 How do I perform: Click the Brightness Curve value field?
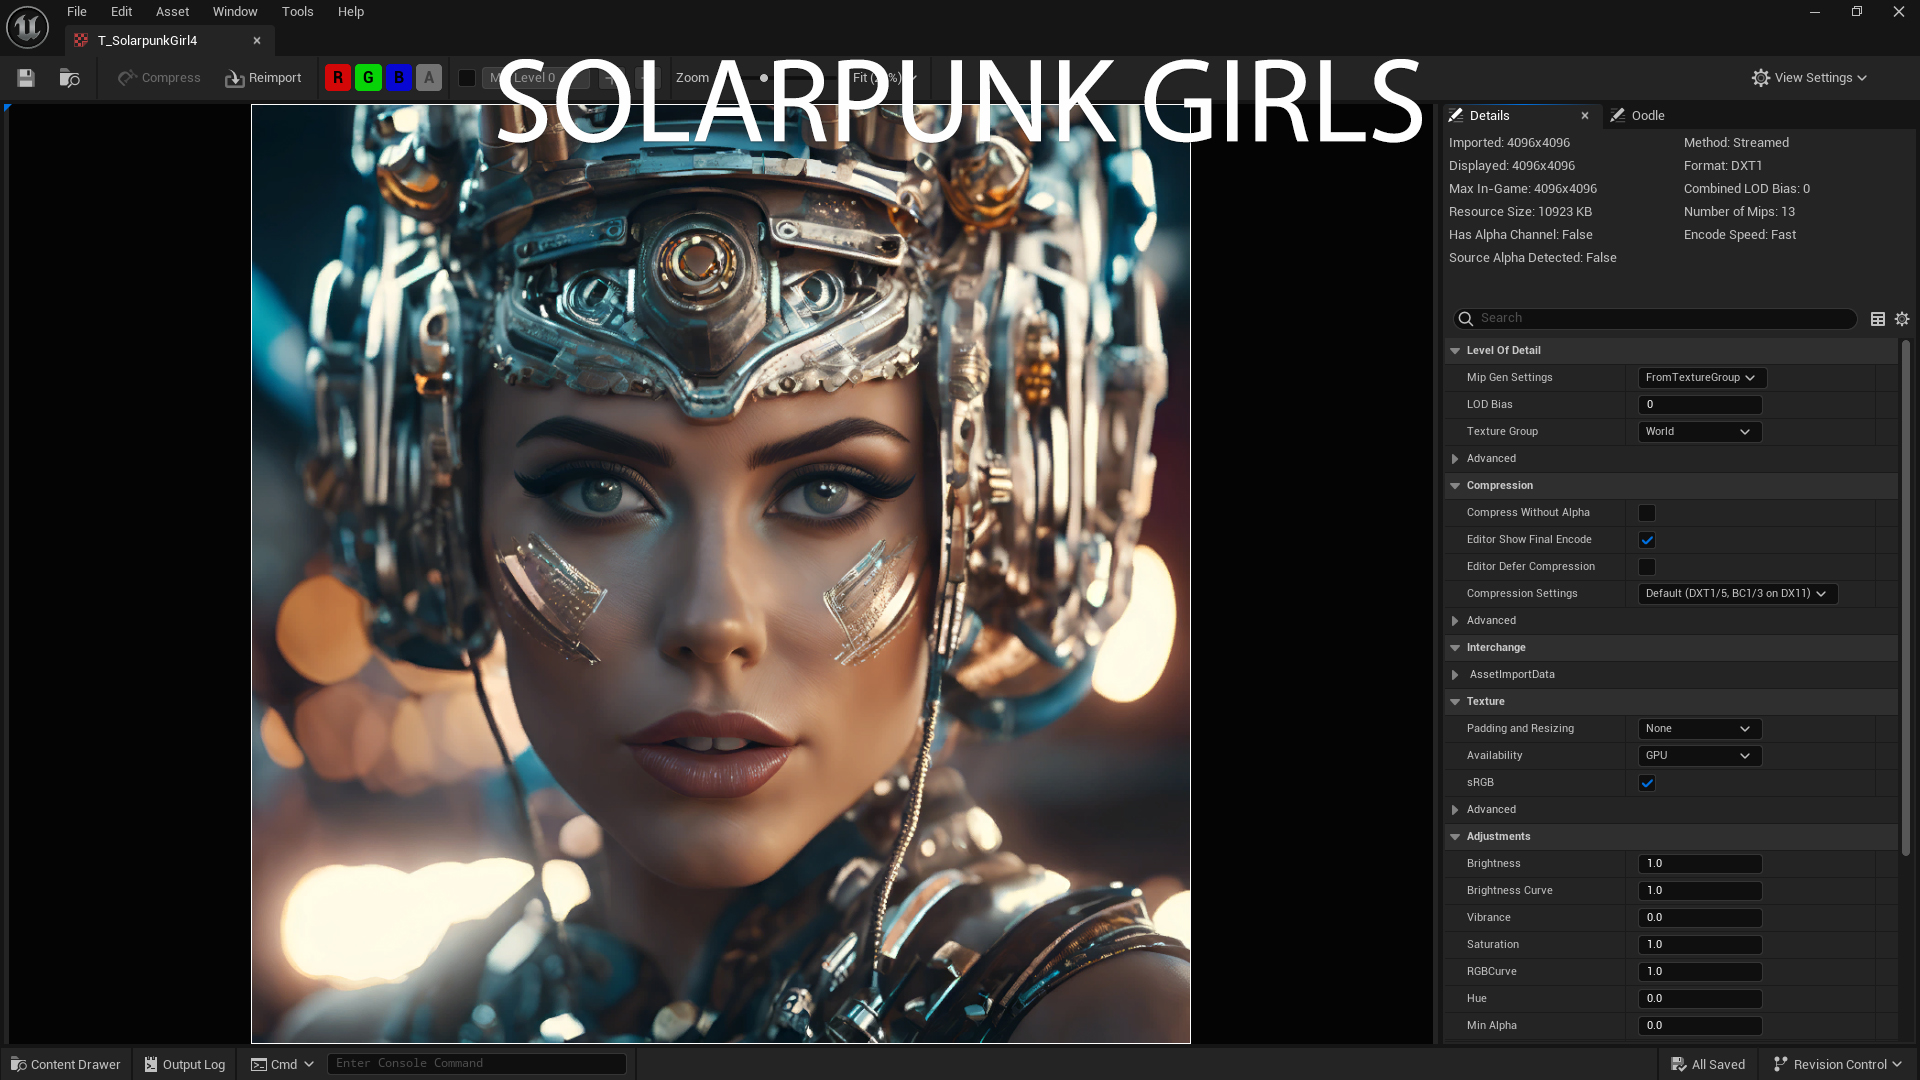(1700, 891)
